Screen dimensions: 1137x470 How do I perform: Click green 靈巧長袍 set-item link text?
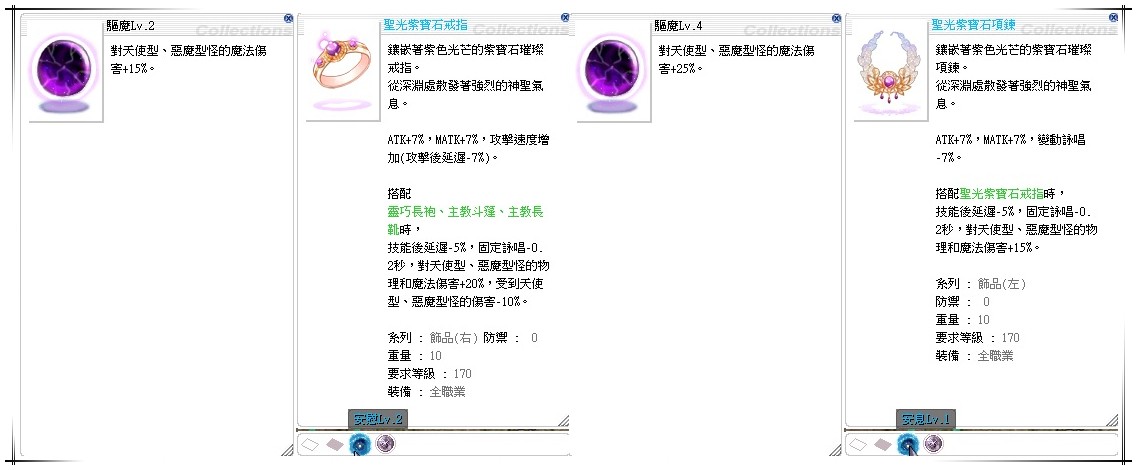pos(413,212)
